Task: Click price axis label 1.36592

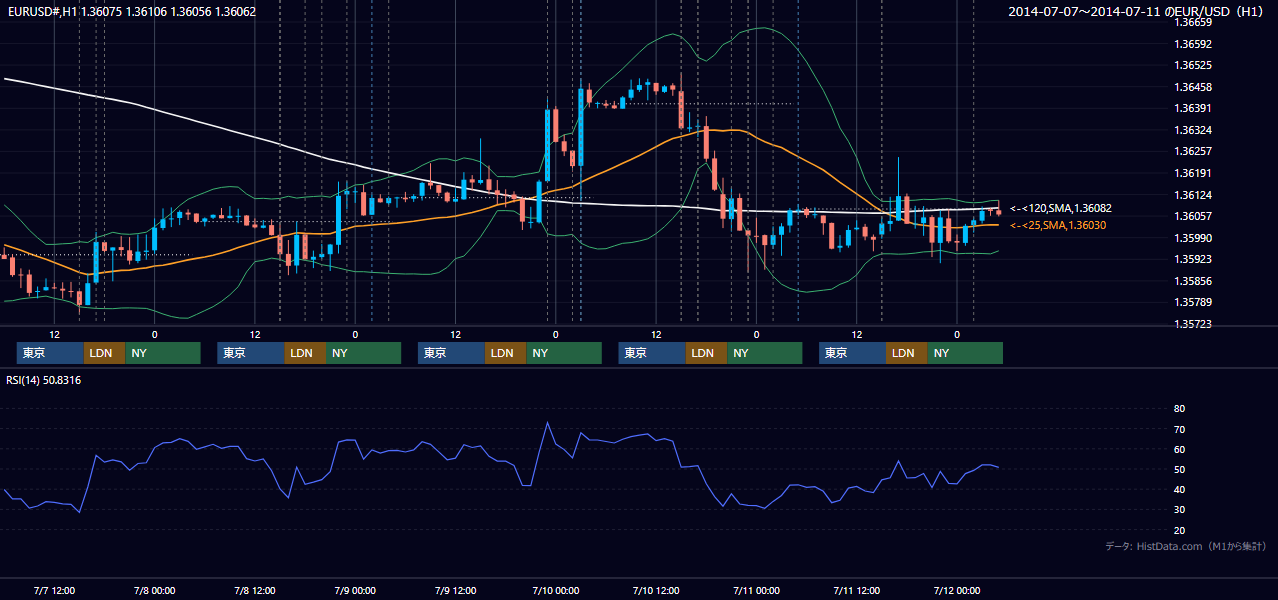Action: point(1193,44)
